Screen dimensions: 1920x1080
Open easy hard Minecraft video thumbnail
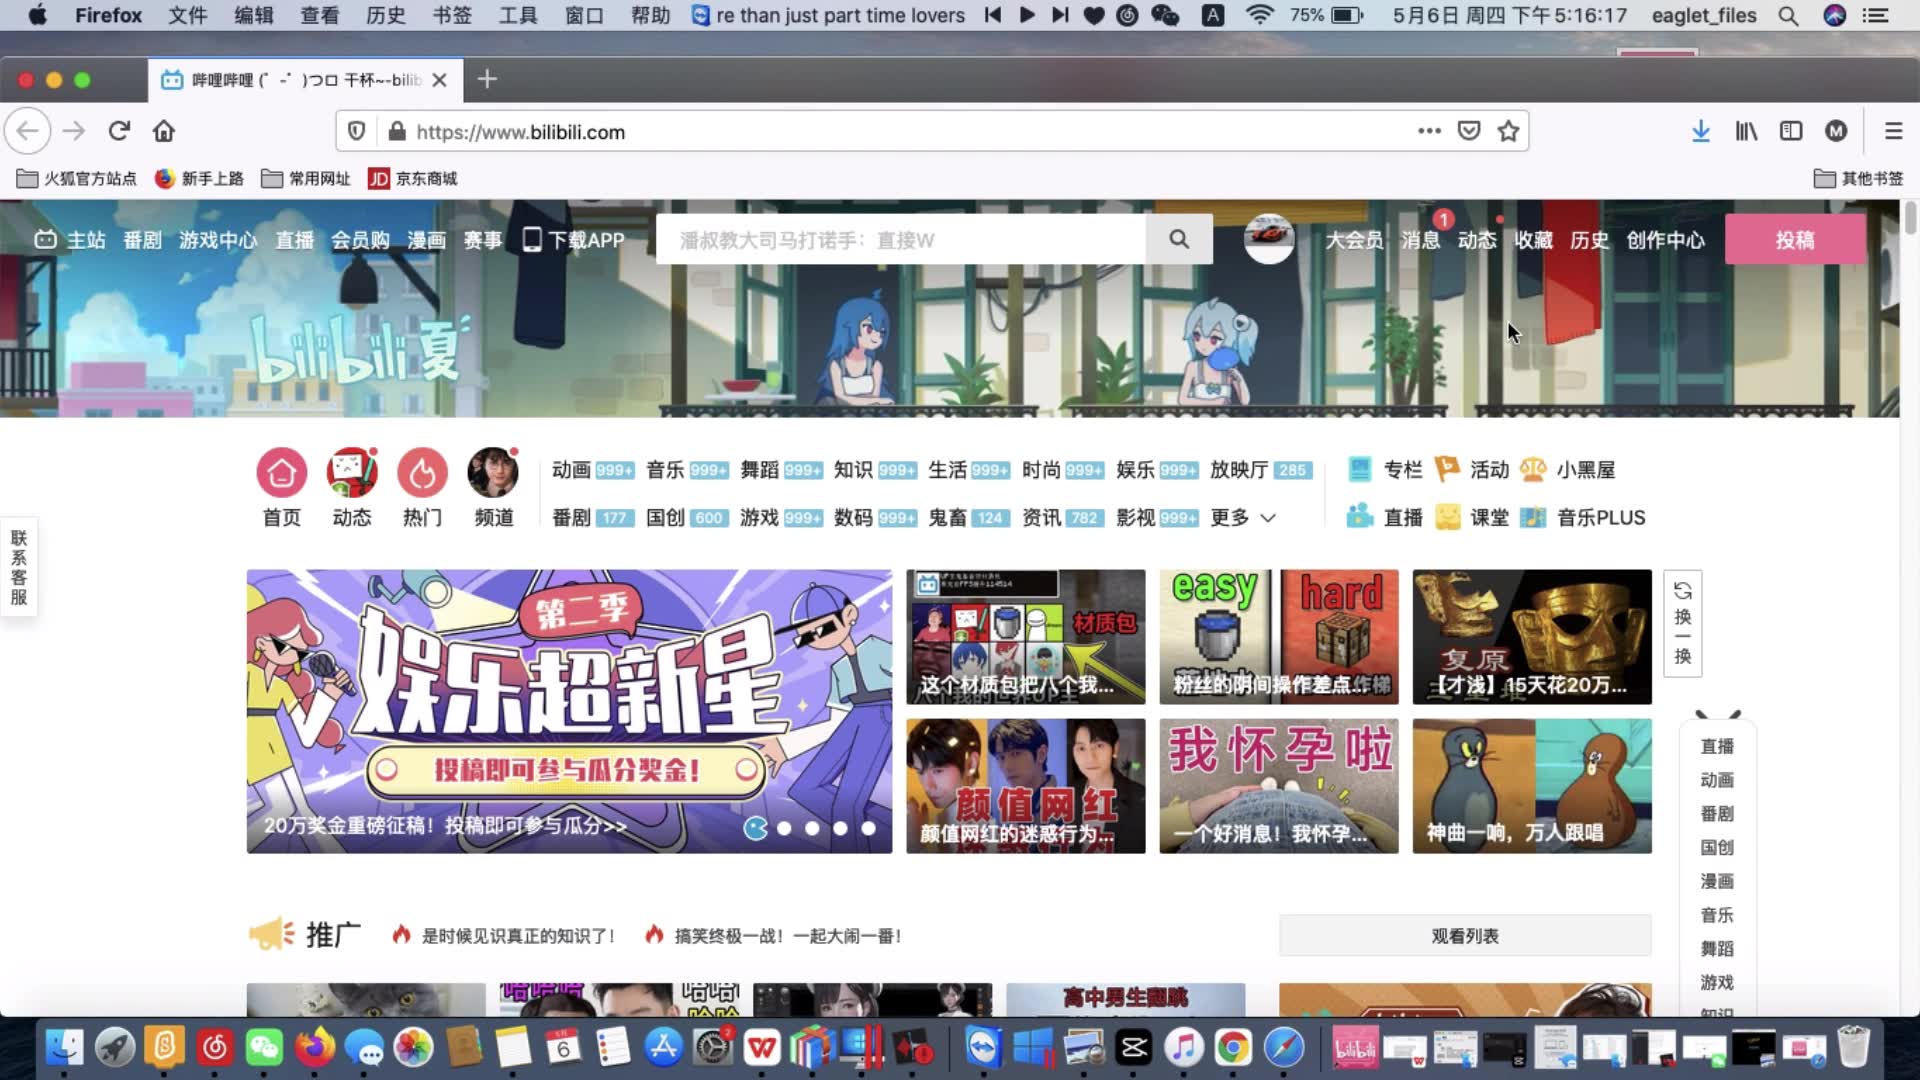[1279, 637]
